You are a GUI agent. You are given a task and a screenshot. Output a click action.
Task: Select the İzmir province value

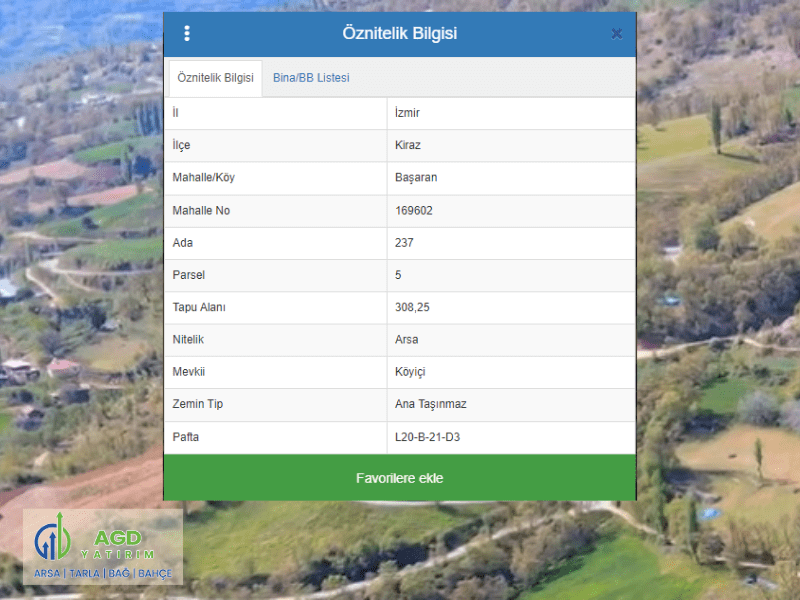[407, 113]
